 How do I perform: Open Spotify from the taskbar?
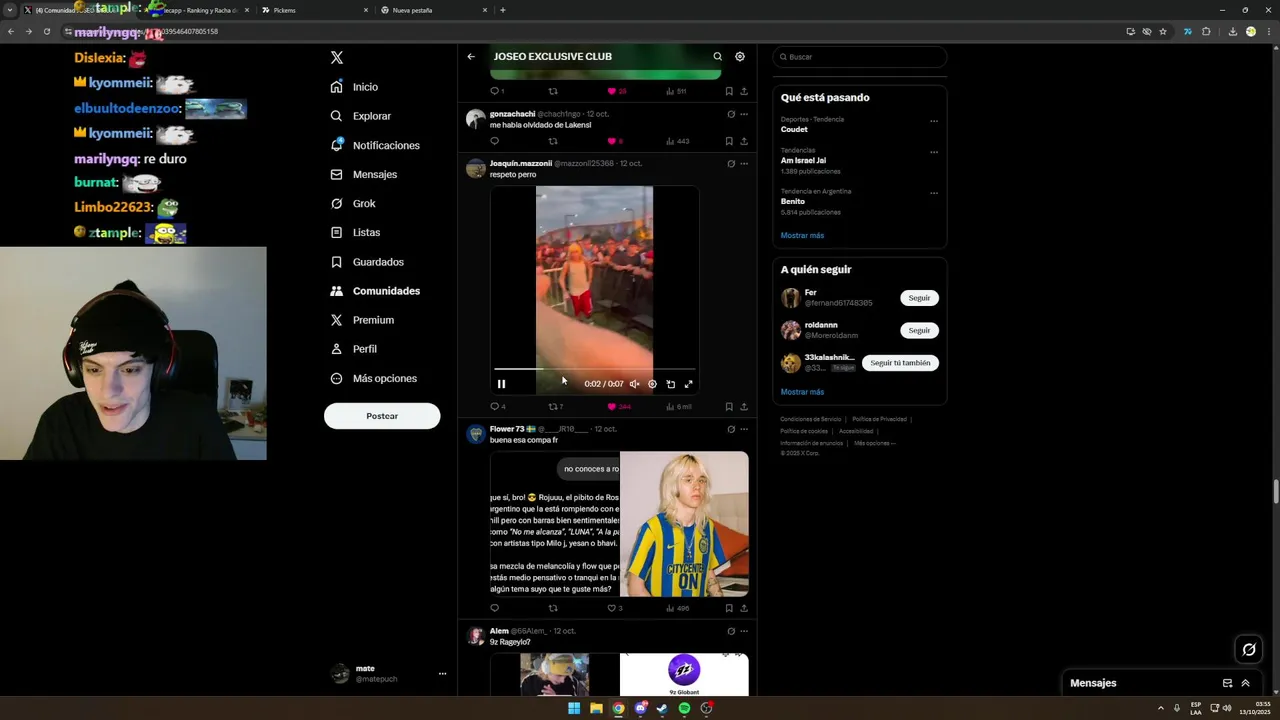click(684, 708)
